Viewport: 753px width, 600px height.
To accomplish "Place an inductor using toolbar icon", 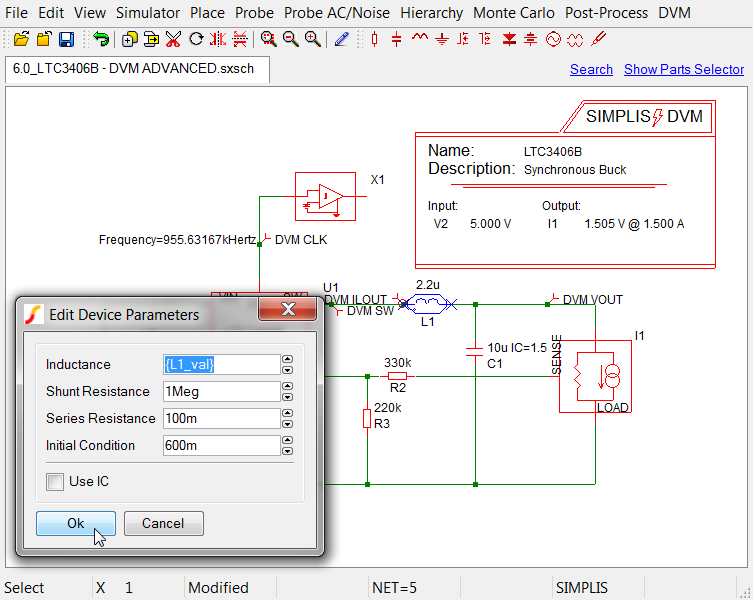I will click(419, 39).
